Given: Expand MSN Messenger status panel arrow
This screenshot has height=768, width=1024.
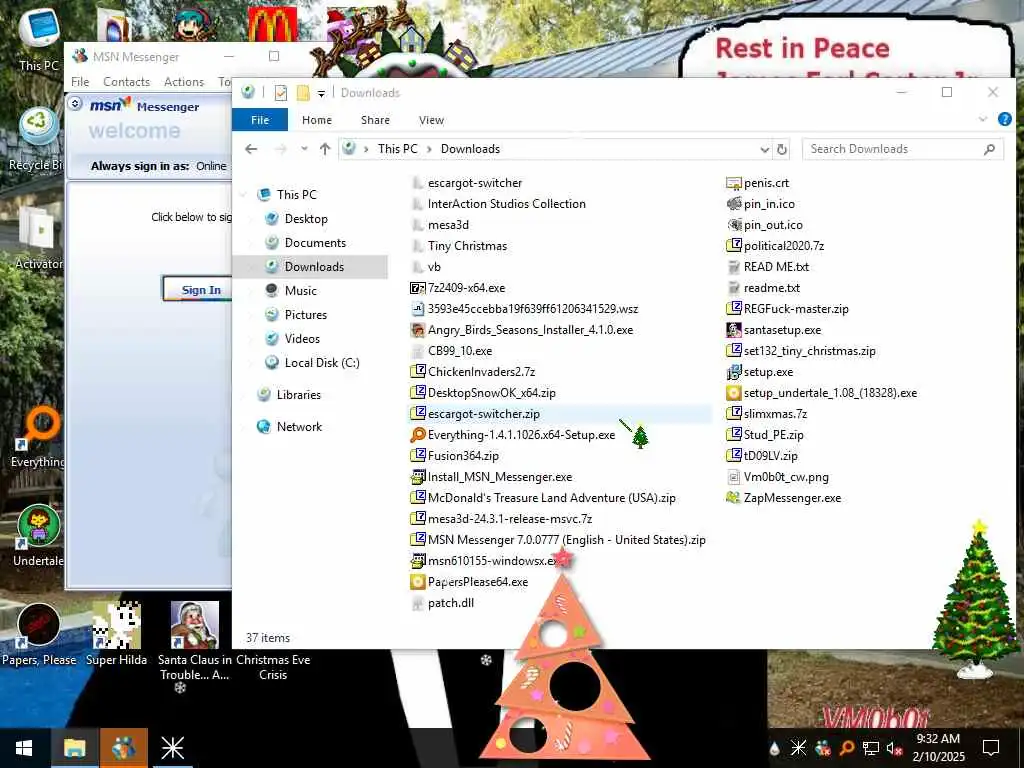Looking at the screenshot, I should point(75,103).
